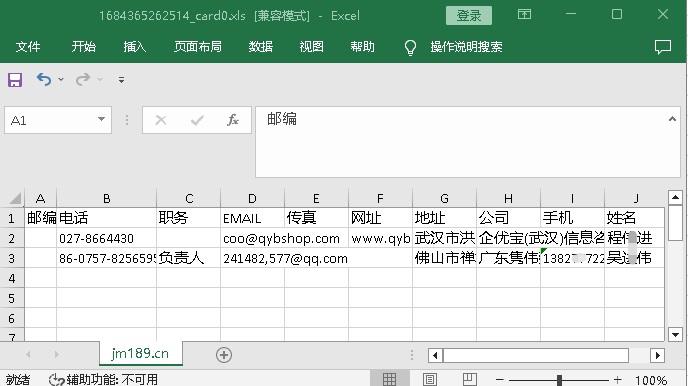Open the 页面布局 tab
Image resolution: width=688 pixels, height=386 pixels.
pos(197,46)
